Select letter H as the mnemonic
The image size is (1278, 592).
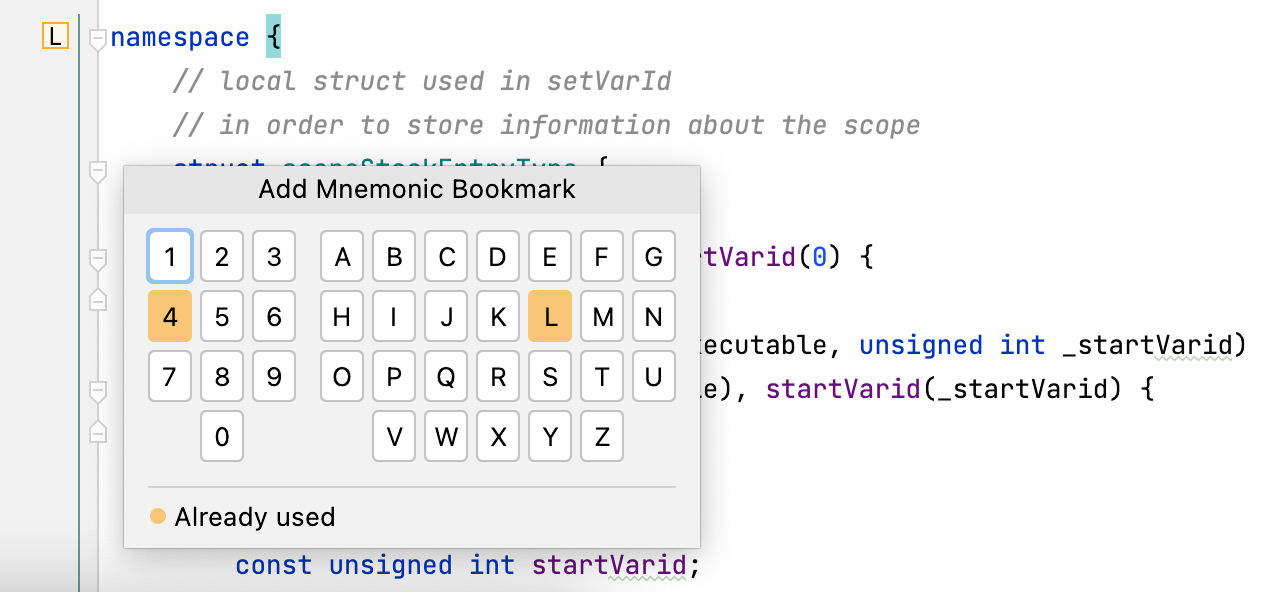tap(341, 316)
